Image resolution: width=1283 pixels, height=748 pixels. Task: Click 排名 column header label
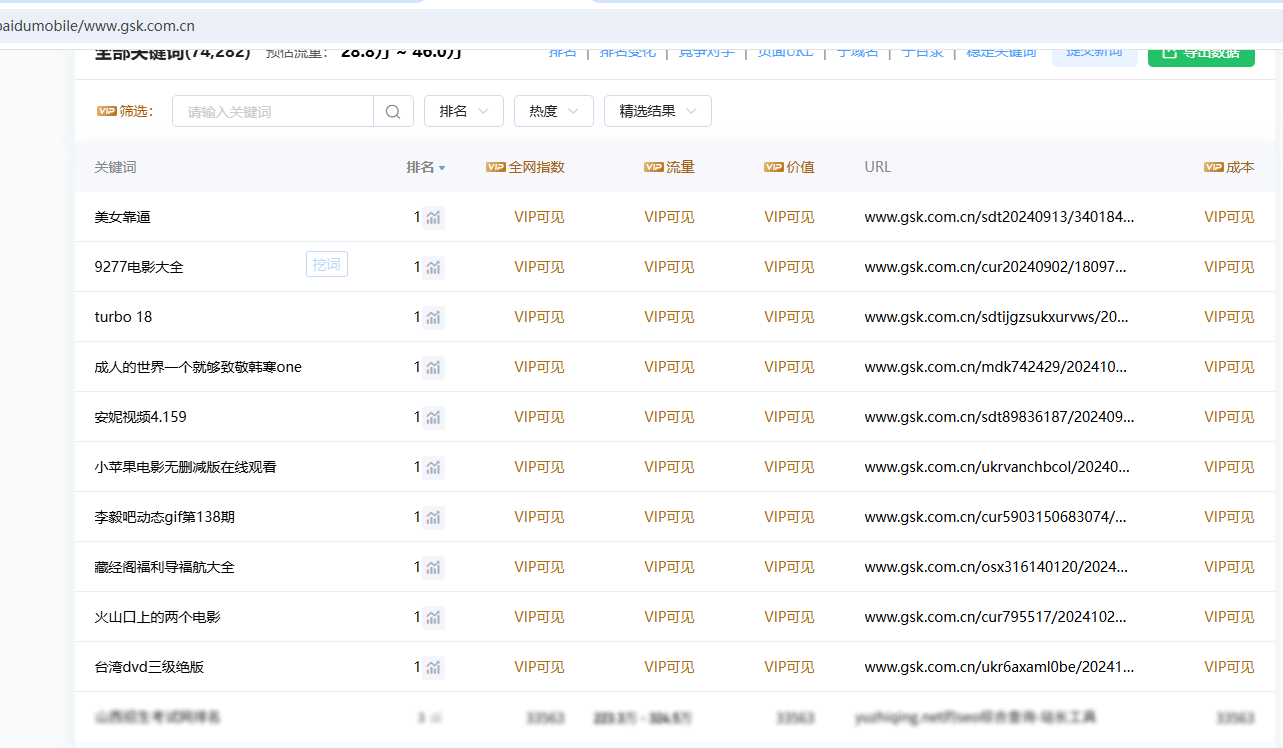(420, 167)
